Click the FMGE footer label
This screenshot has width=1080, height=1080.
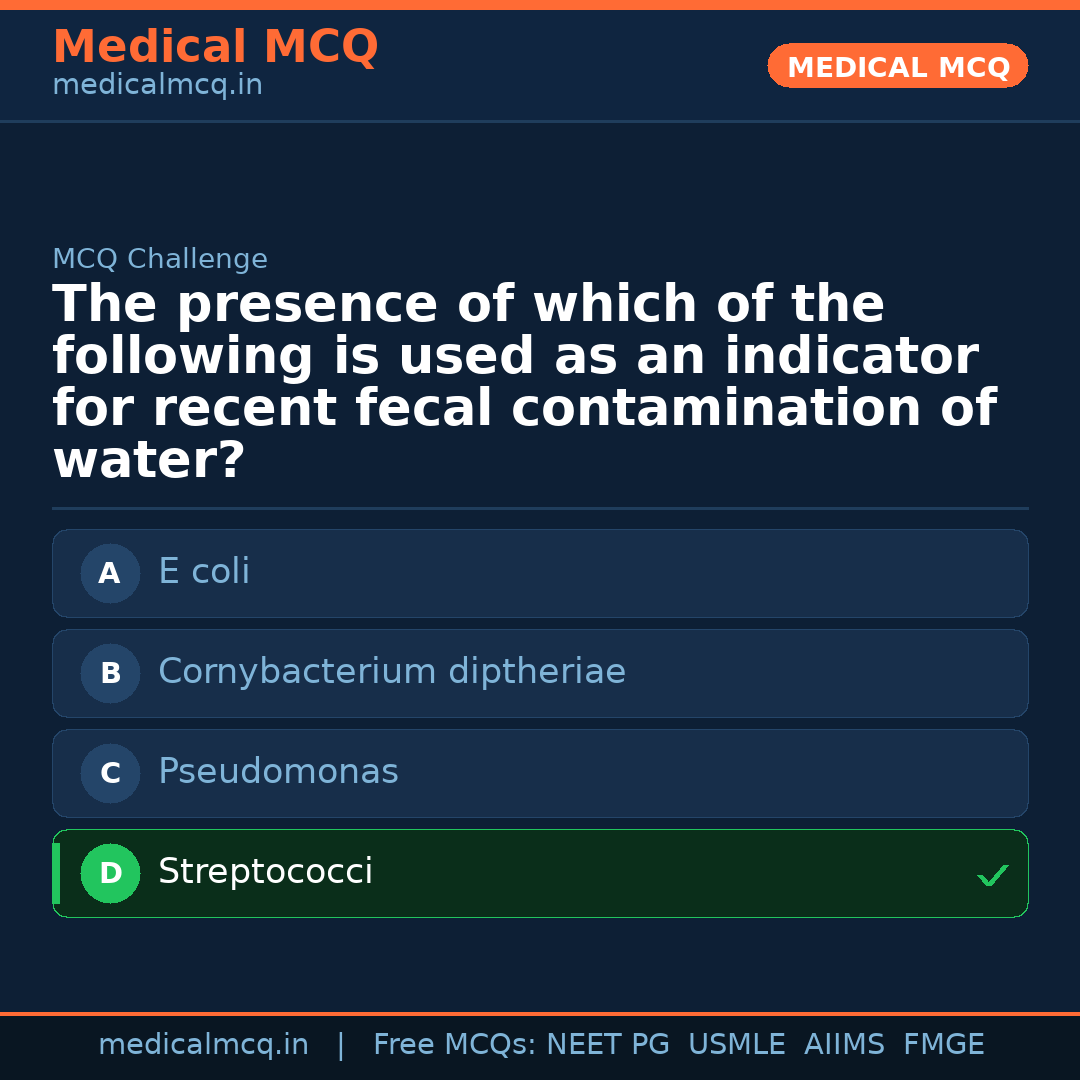(943, 1045)
